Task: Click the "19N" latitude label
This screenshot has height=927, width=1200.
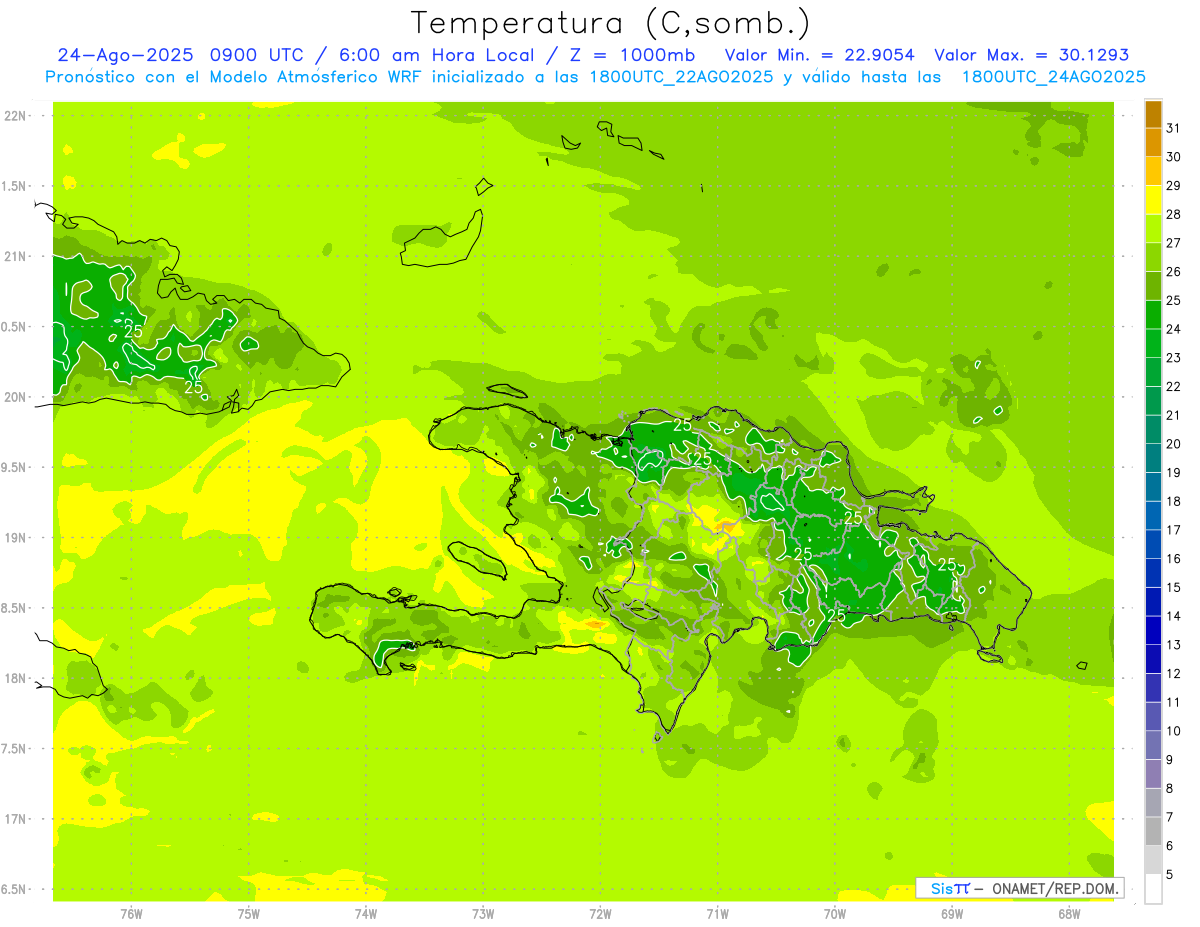Action: click(x=15, y=538)
